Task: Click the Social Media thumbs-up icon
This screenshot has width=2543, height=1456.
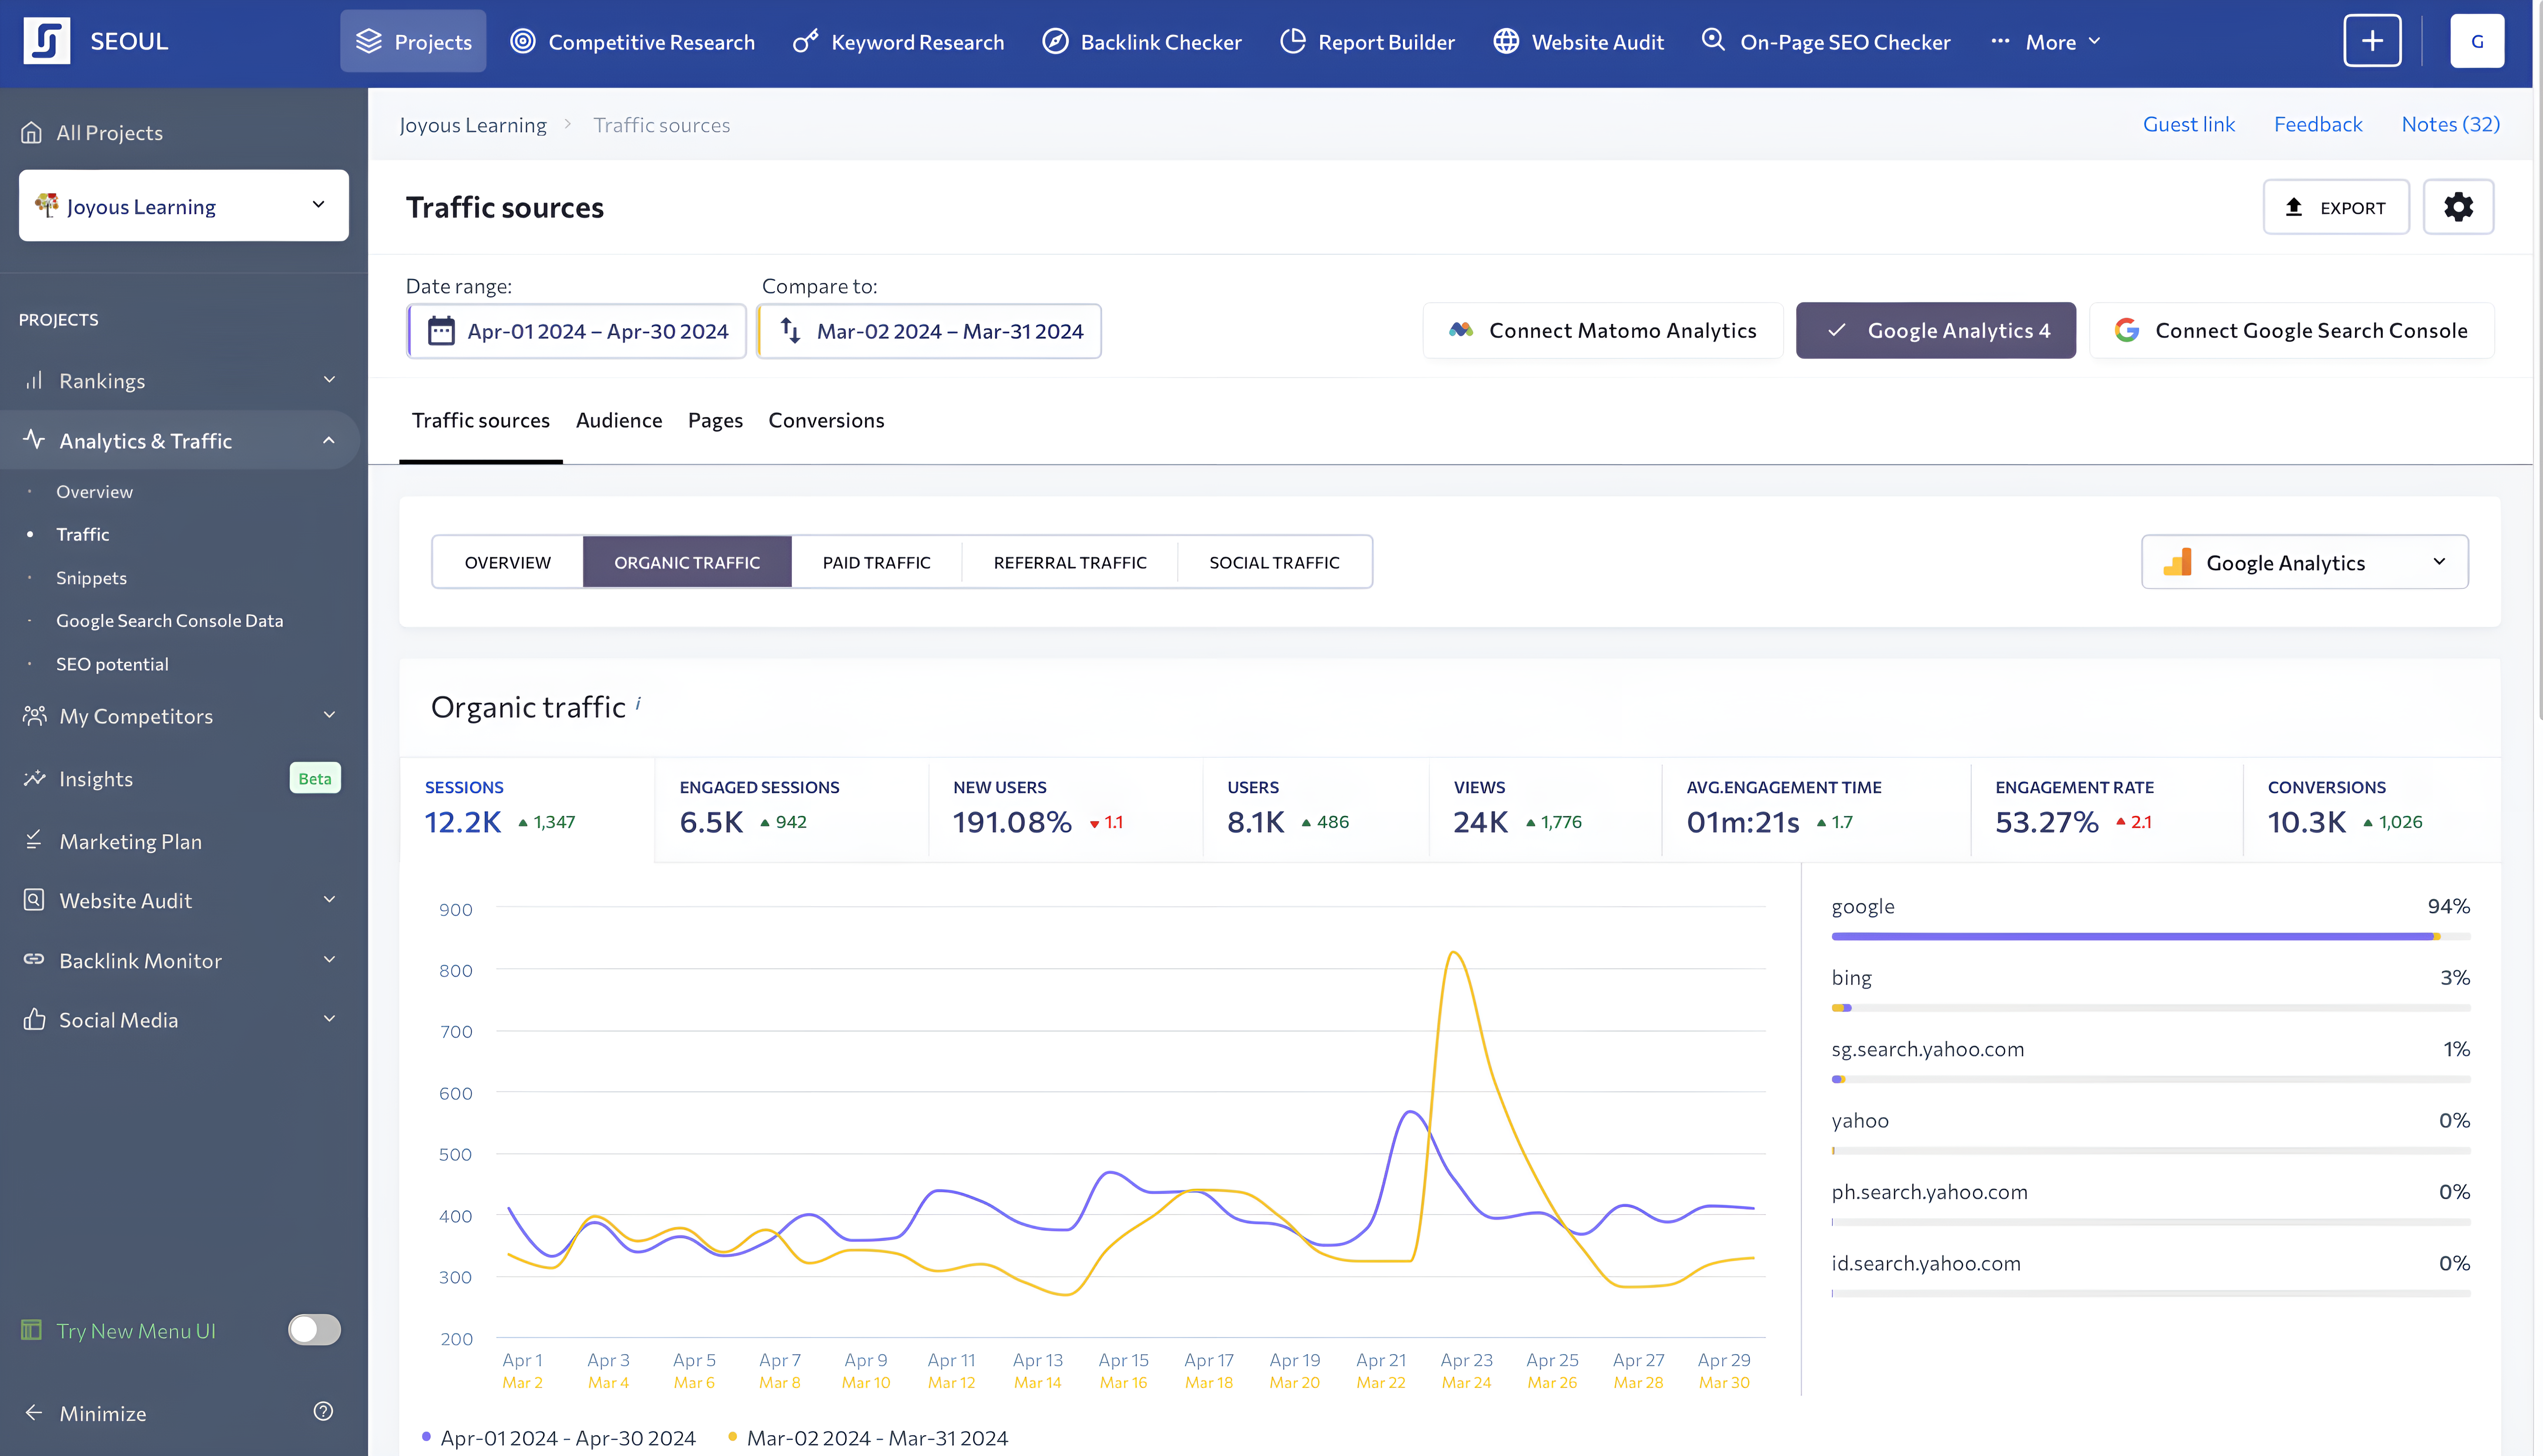Action: point(34,1019)
